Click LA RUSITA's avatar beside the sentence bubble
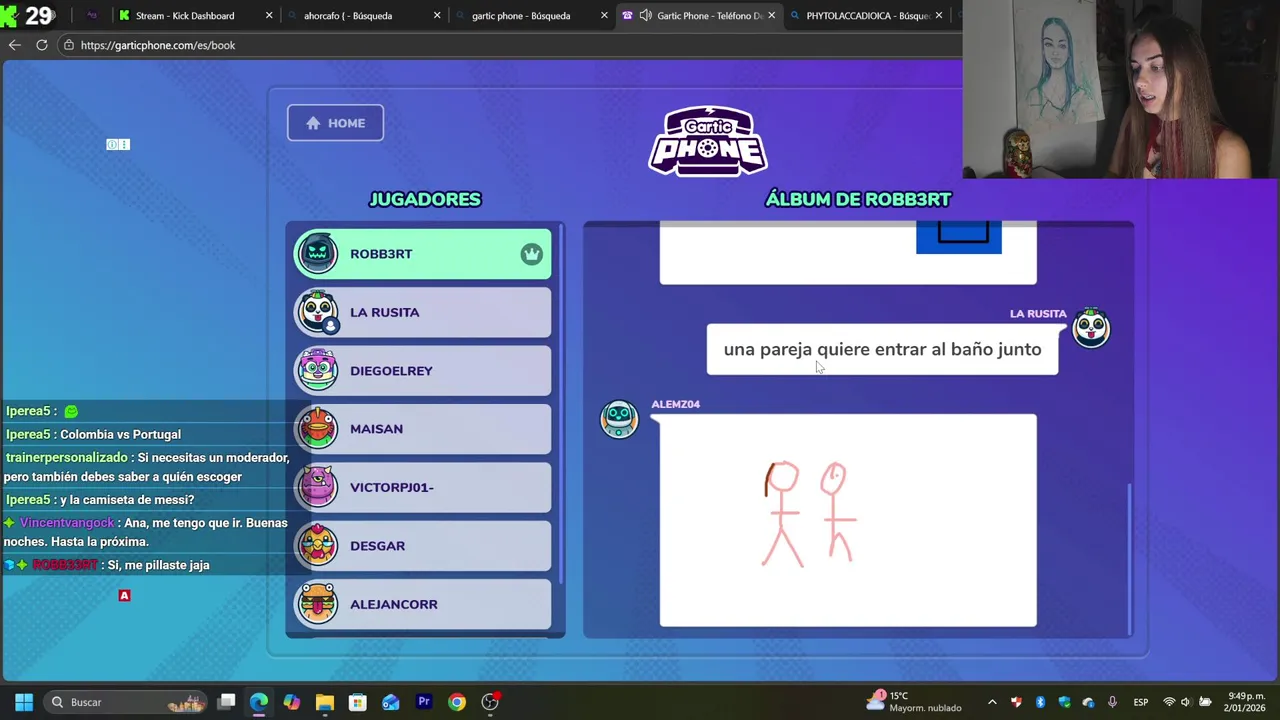1280x720 pixels. click(x=1091, y=328)
